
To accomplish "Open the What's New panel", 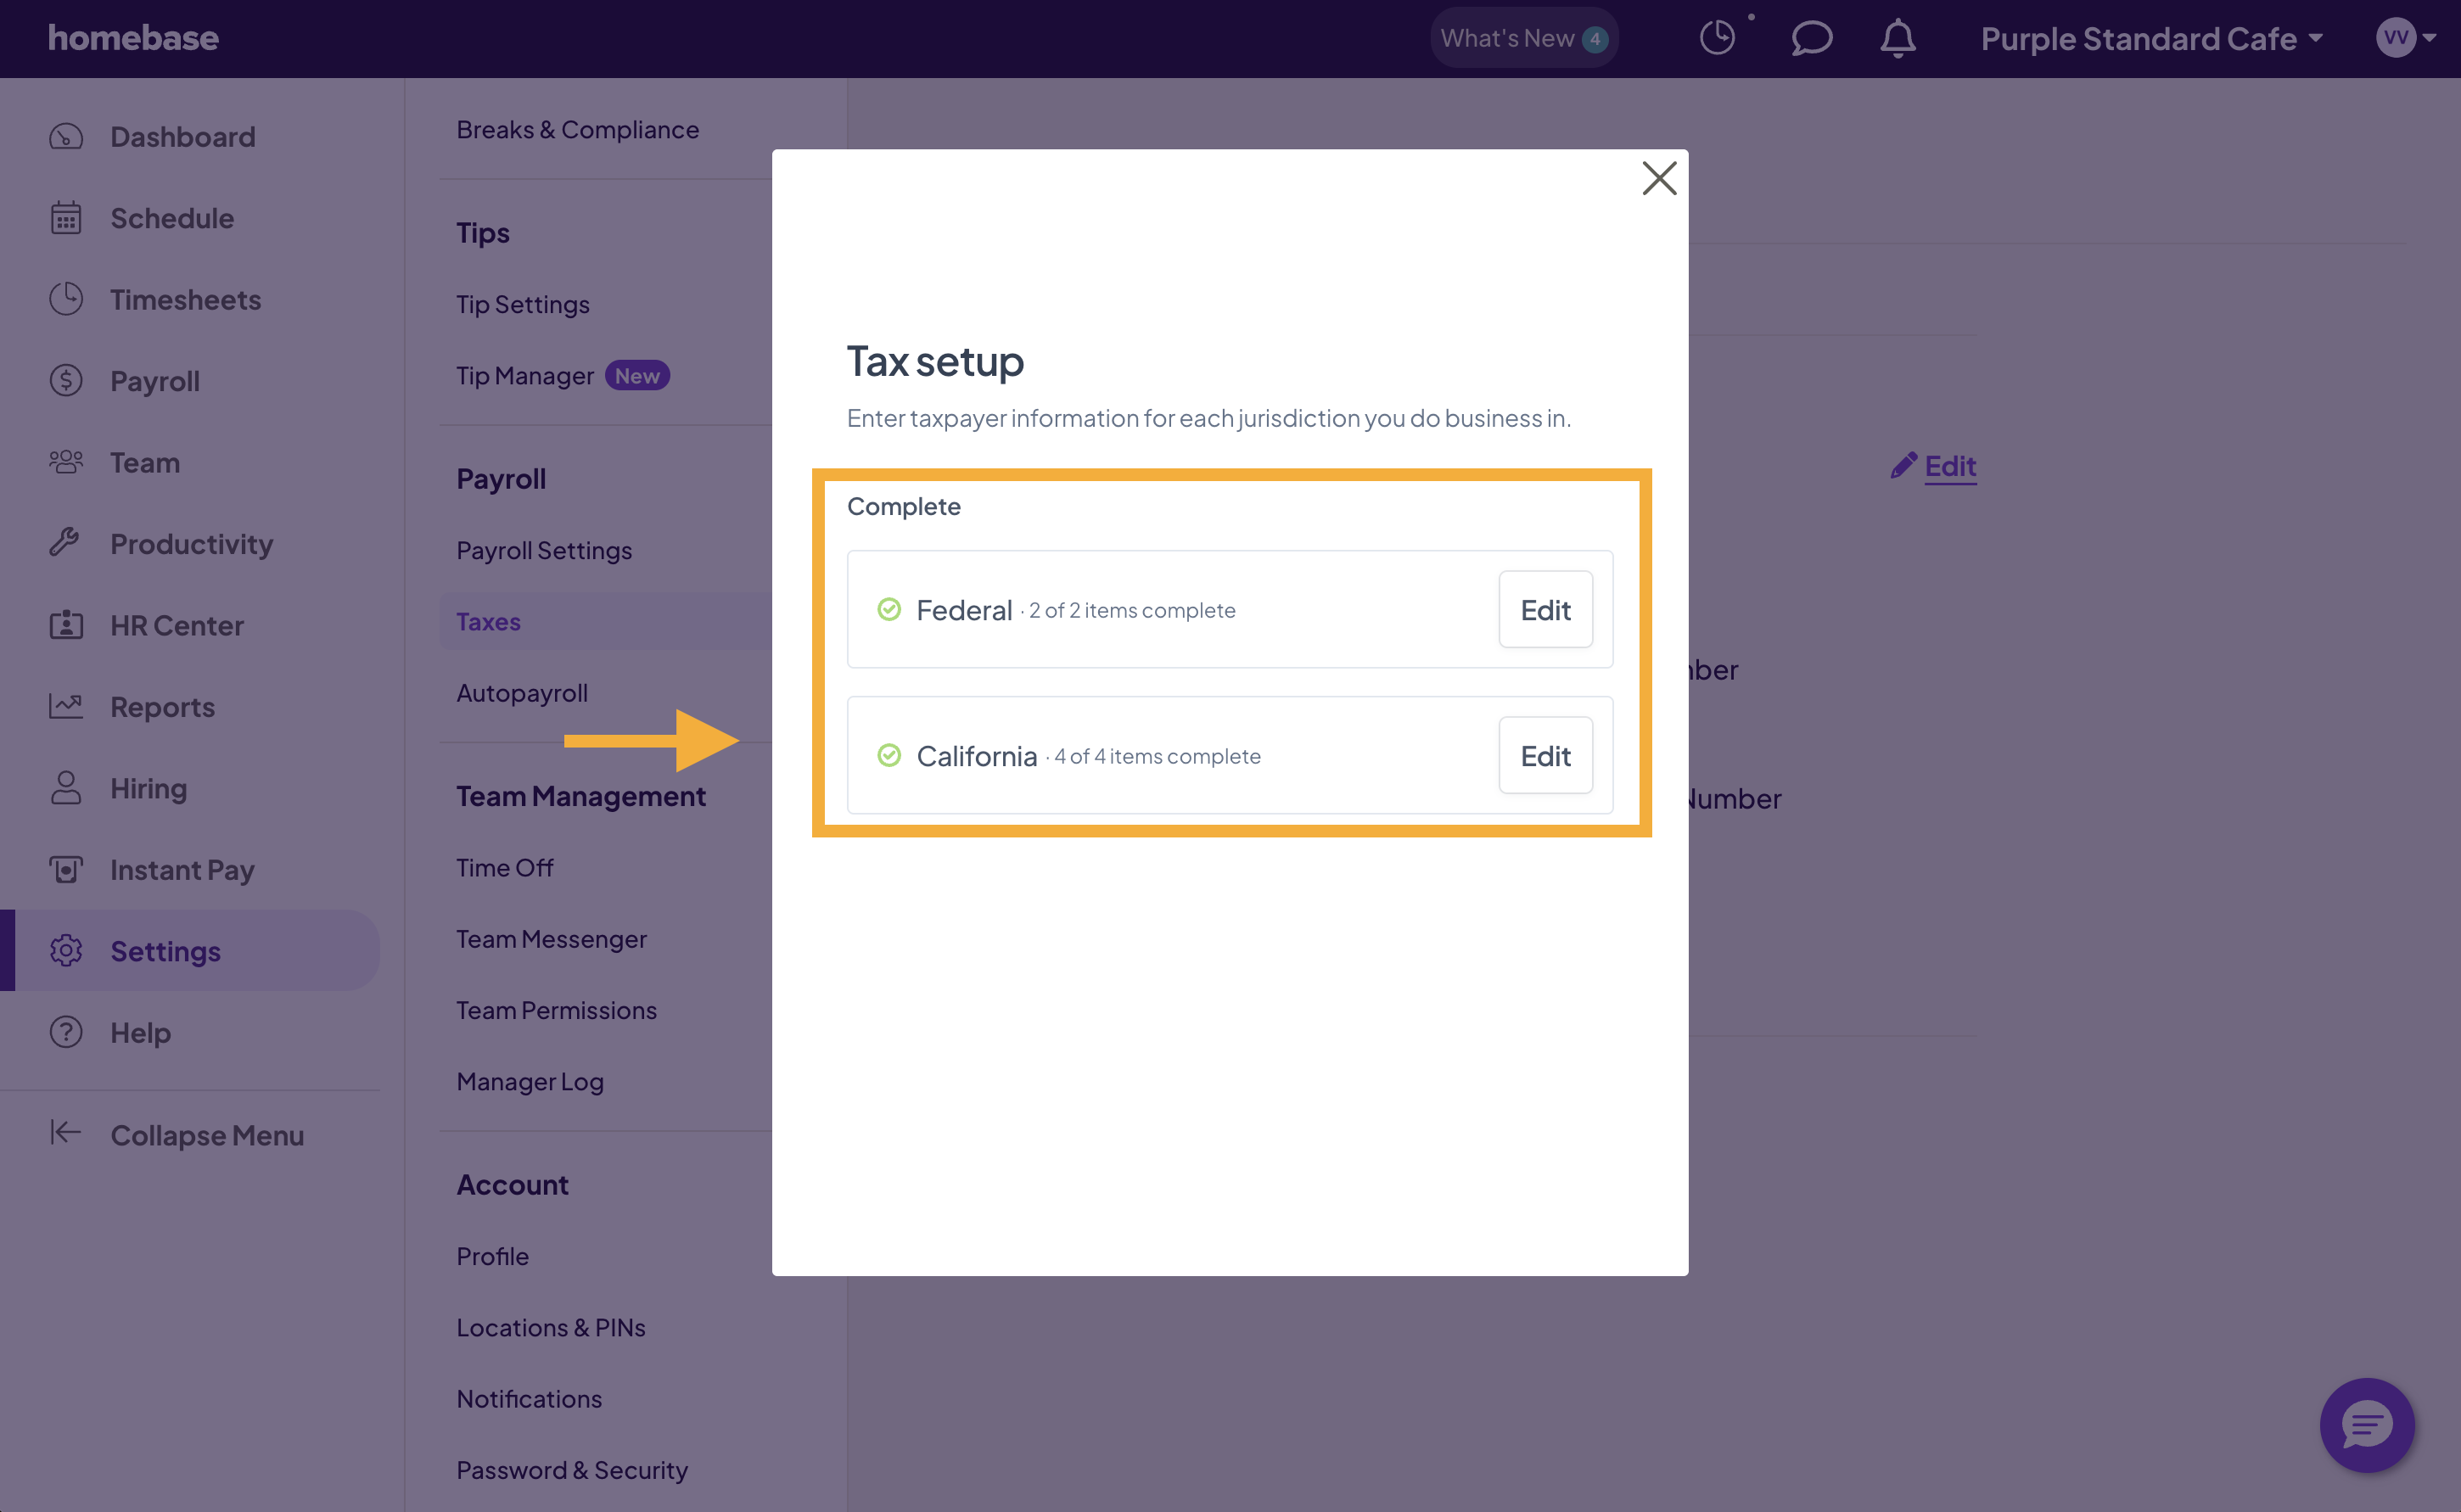I will (x=1523, y=37).
